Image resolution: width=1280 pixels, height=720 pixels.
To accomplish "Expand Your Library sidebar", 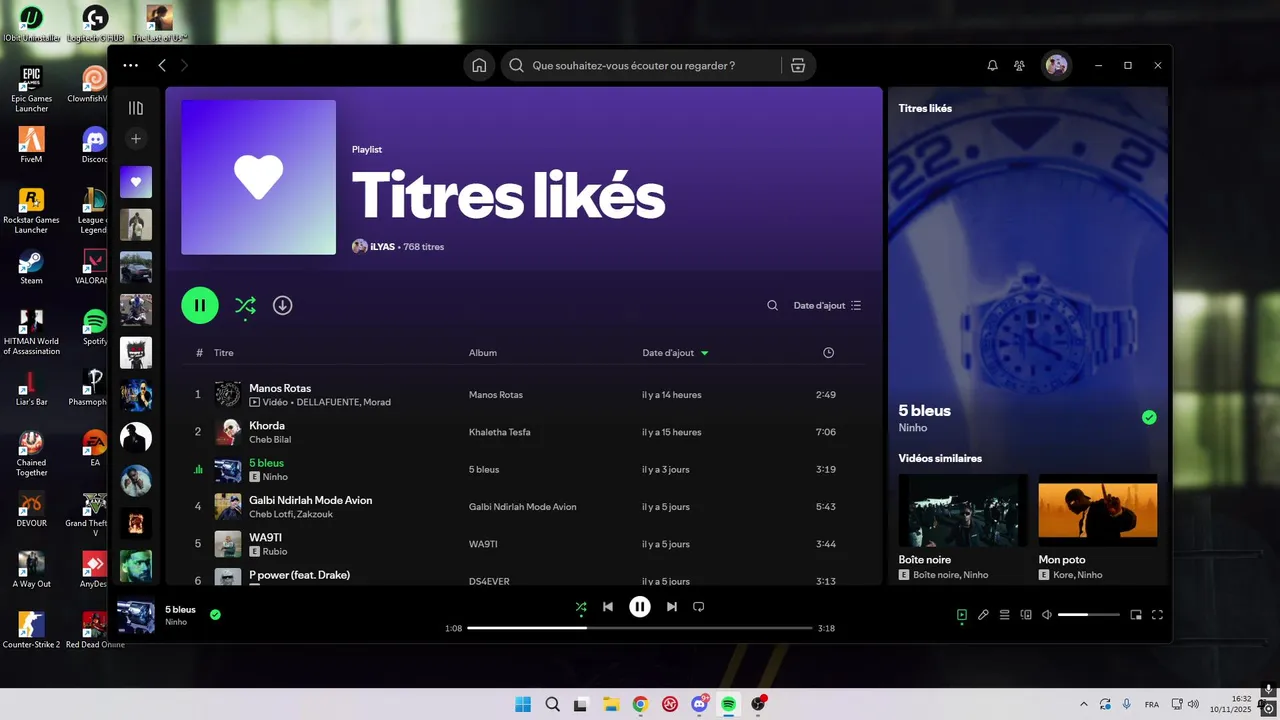I will pos(136,108).
